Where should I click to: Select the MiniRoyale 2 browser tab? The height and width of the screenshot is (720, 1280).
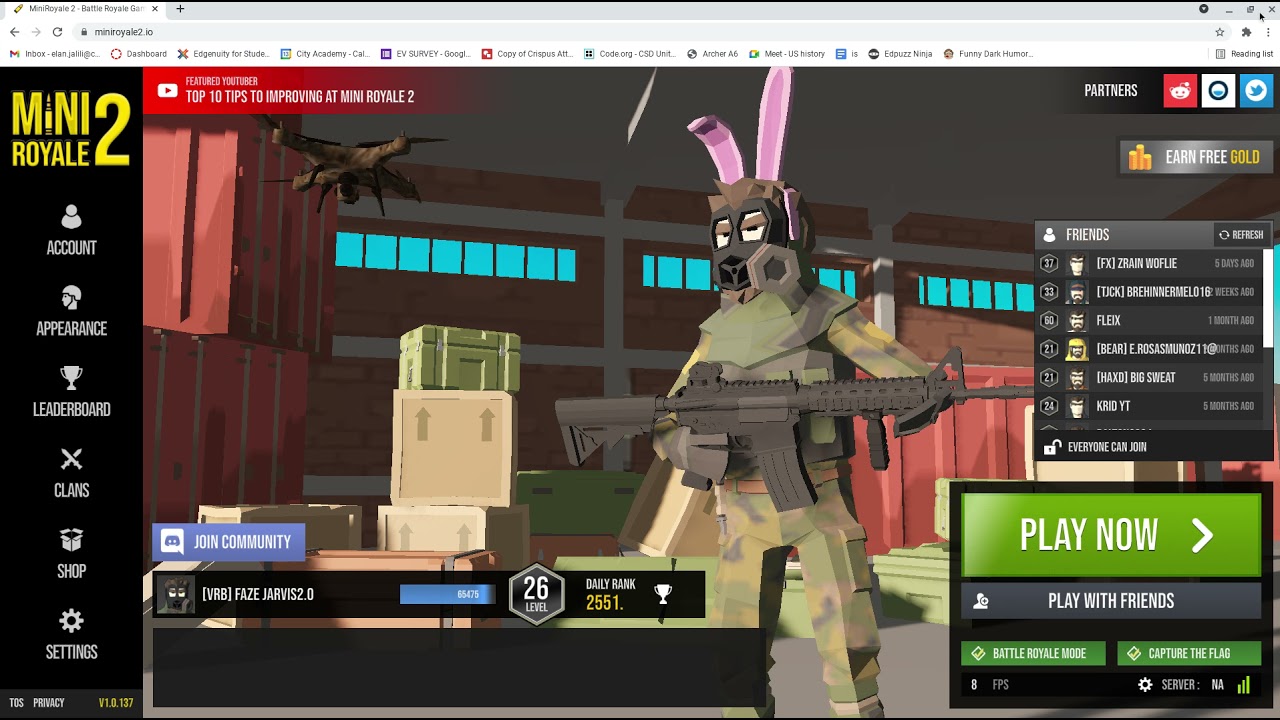point(85,9)
